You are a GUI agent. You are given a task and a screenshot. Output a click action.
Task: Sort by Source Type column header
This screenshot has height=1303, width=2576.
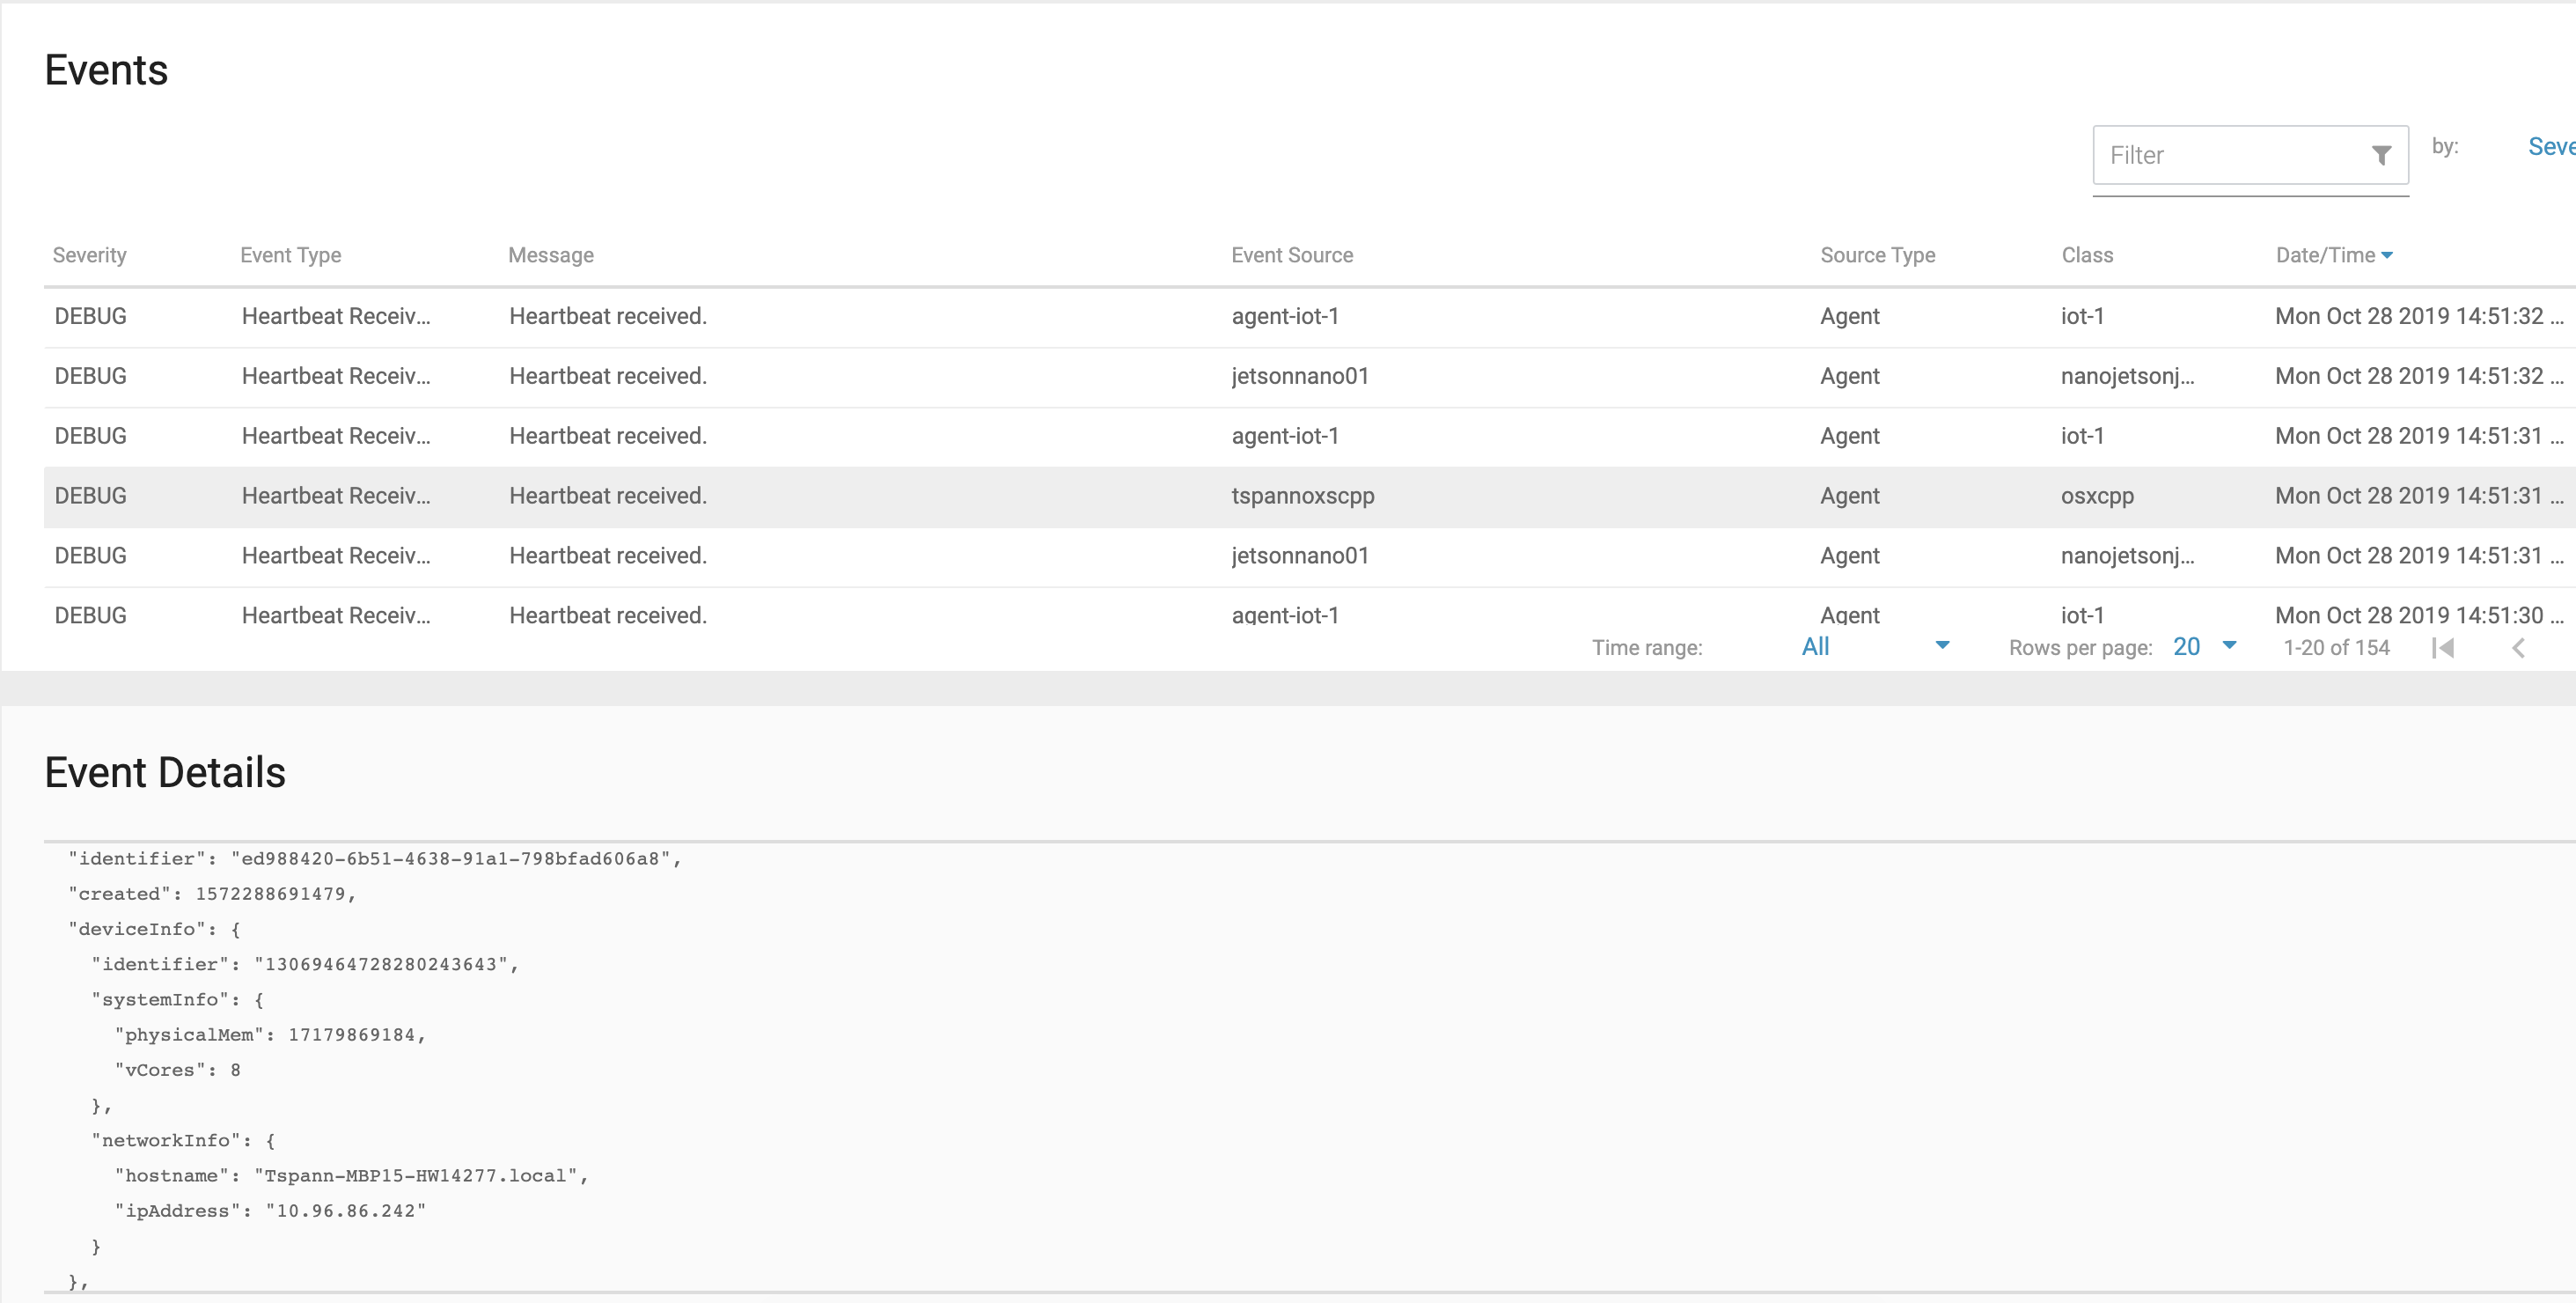[1877, 255]
